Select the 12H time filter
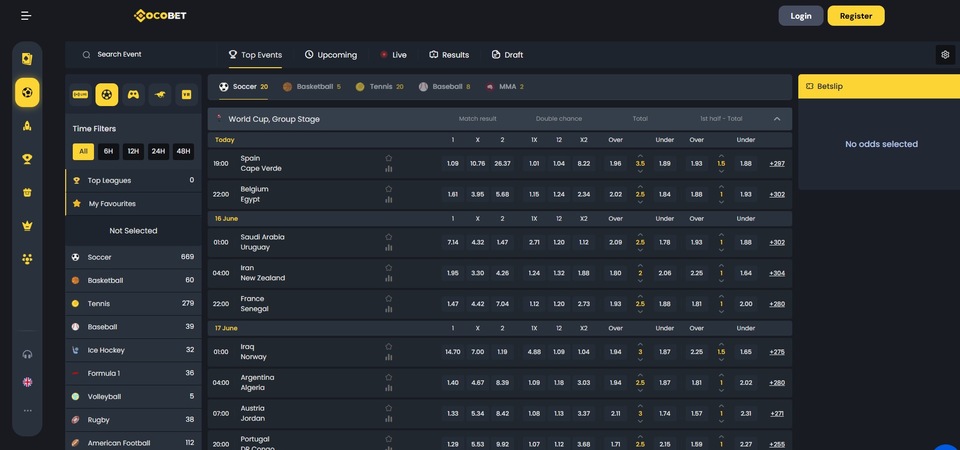960x450 pixels. (x=133, y=152)
